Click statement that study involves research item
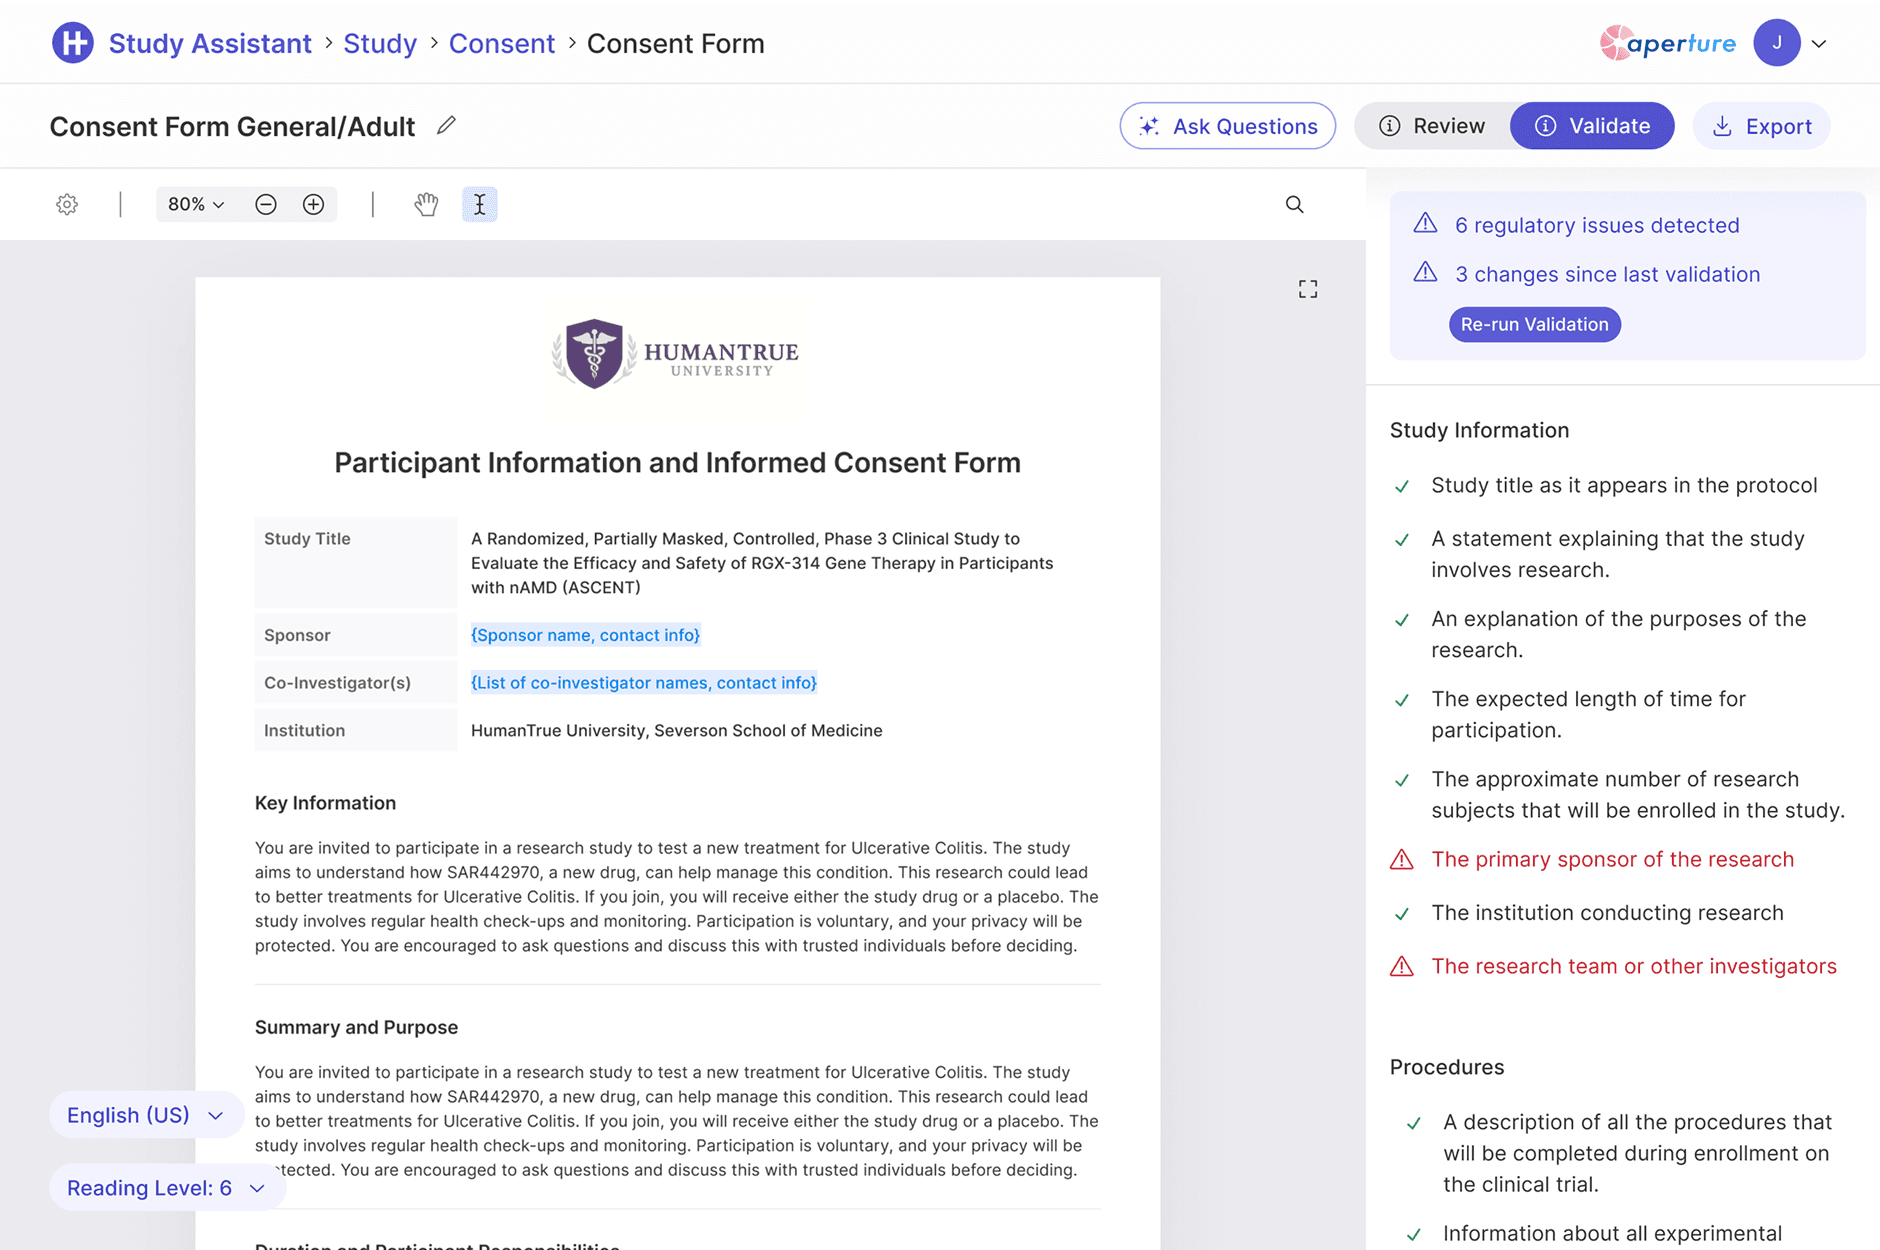 pyautogui.click(x=1617, y=554)
